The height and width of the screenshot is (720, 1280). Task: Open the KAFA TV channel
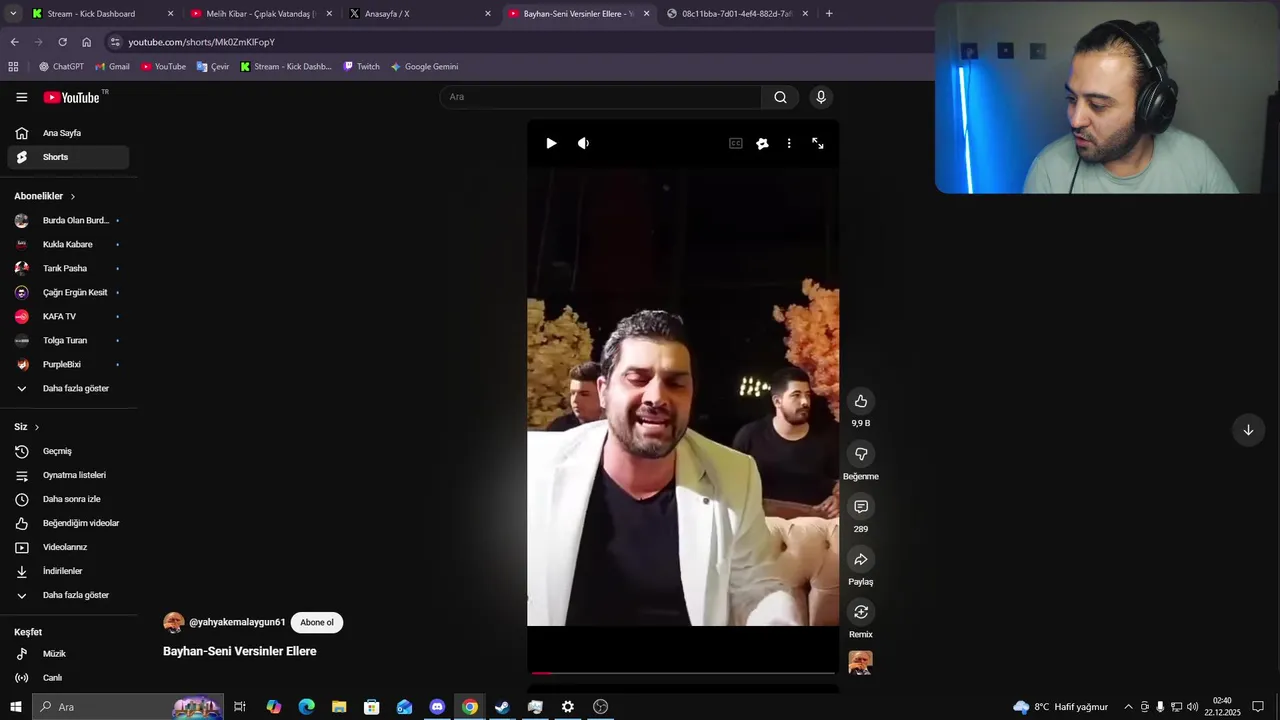point(68,316)
